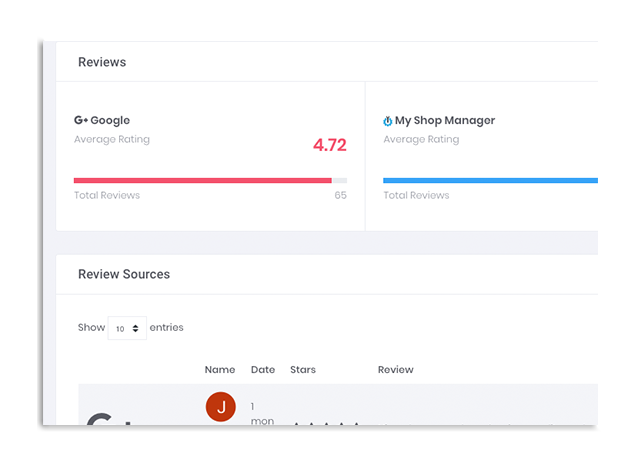Click the Google G+ icon

click(81, 121)
